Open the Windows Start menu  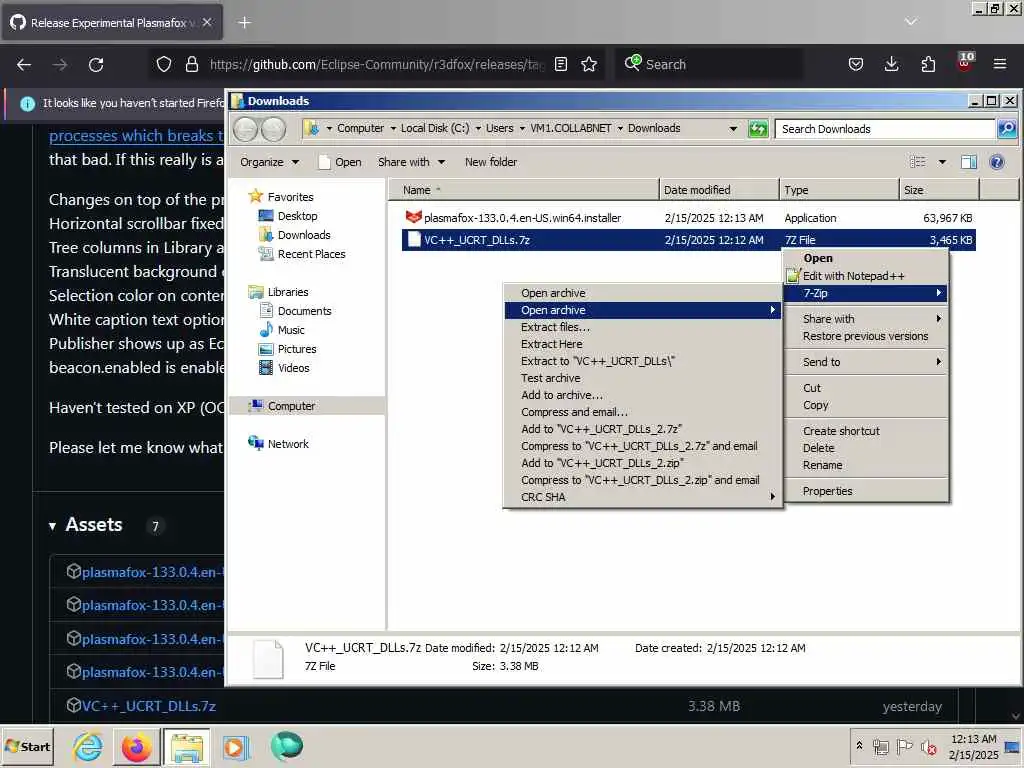[x=27, y=746]
